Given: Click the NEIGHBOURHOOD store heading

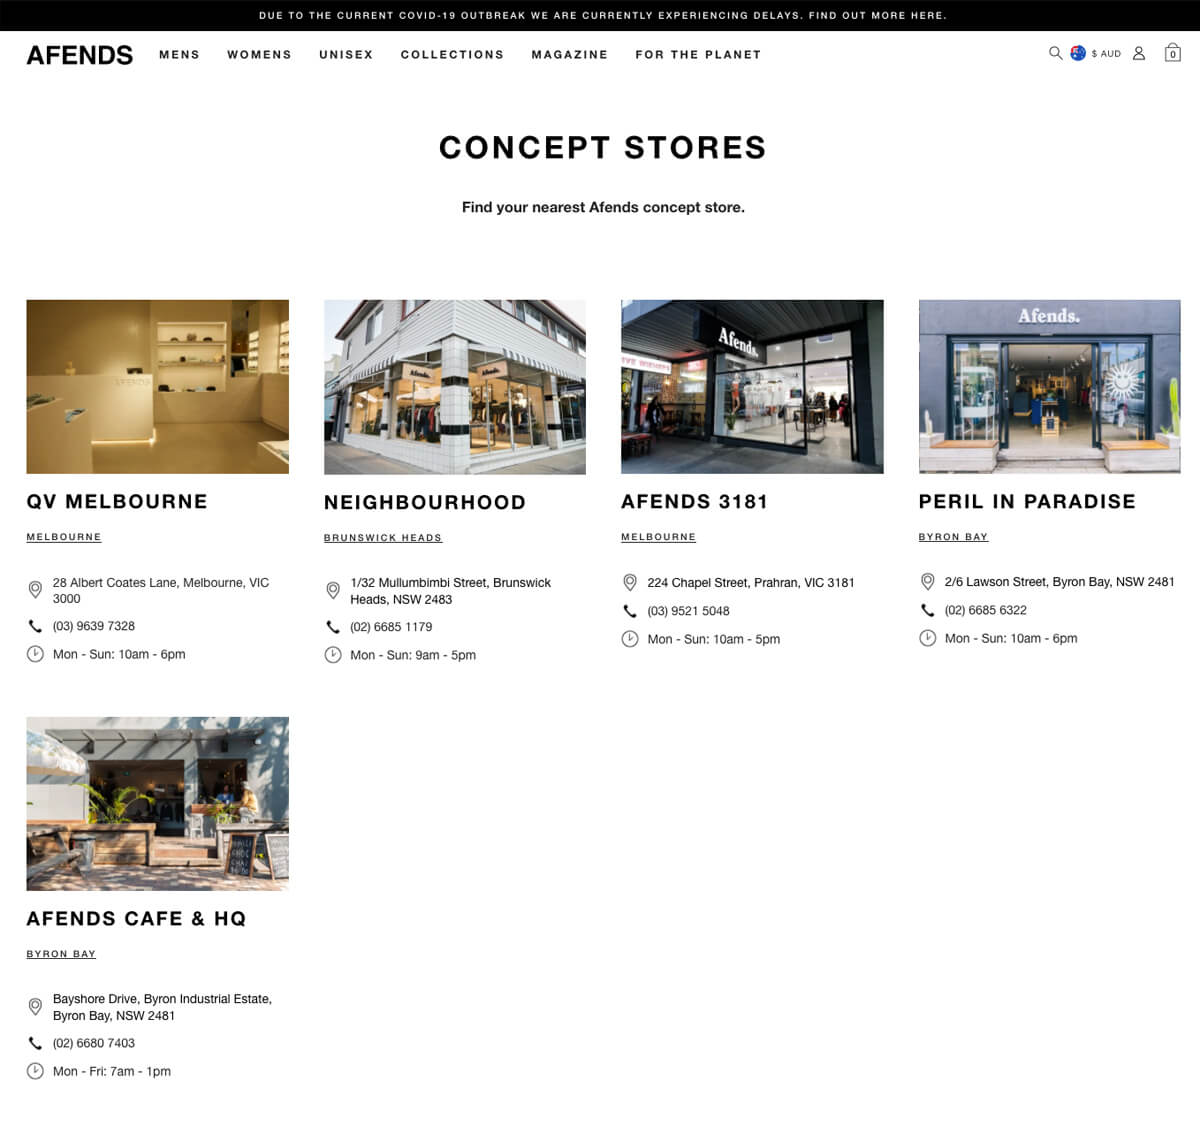Looking at the screenshot, I should tap(425, 503).
